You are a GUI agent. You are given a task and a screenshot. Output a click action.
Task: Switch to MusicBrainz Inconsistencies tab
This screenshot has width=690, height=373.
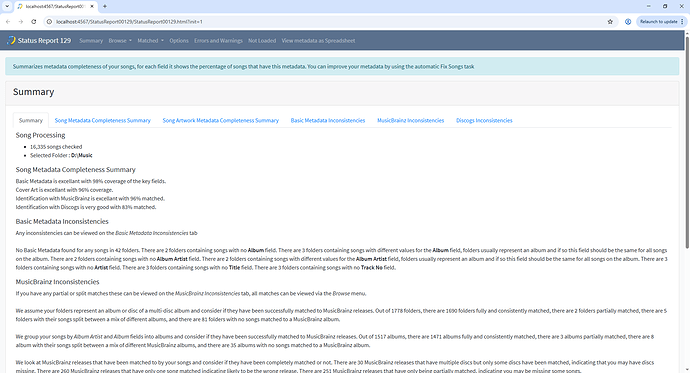click(411, 121)
